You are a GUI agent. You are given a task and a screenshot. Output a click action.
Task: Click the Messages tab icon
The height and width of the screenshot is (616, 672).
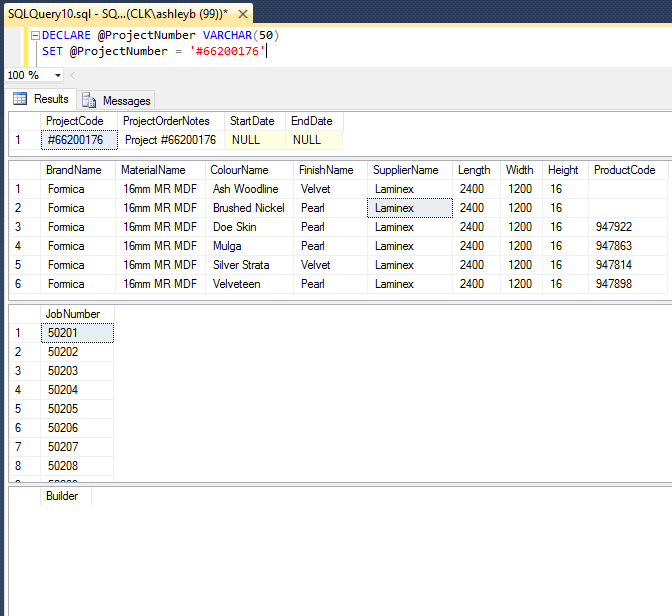[x=89, y=100]
